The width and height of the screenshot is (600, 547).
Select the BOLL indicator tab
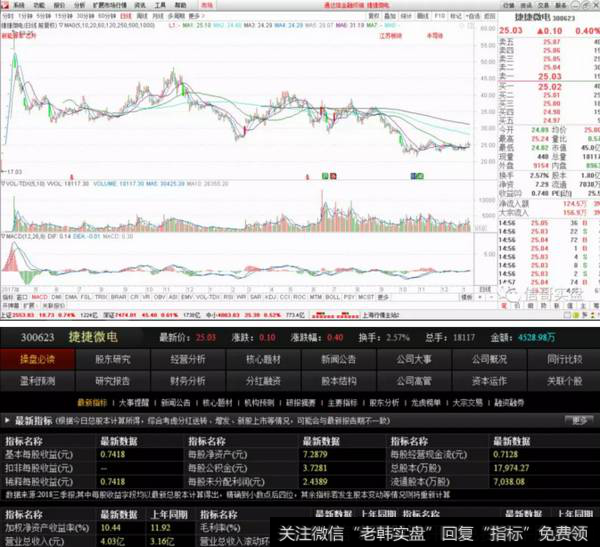tap(332, 297)
